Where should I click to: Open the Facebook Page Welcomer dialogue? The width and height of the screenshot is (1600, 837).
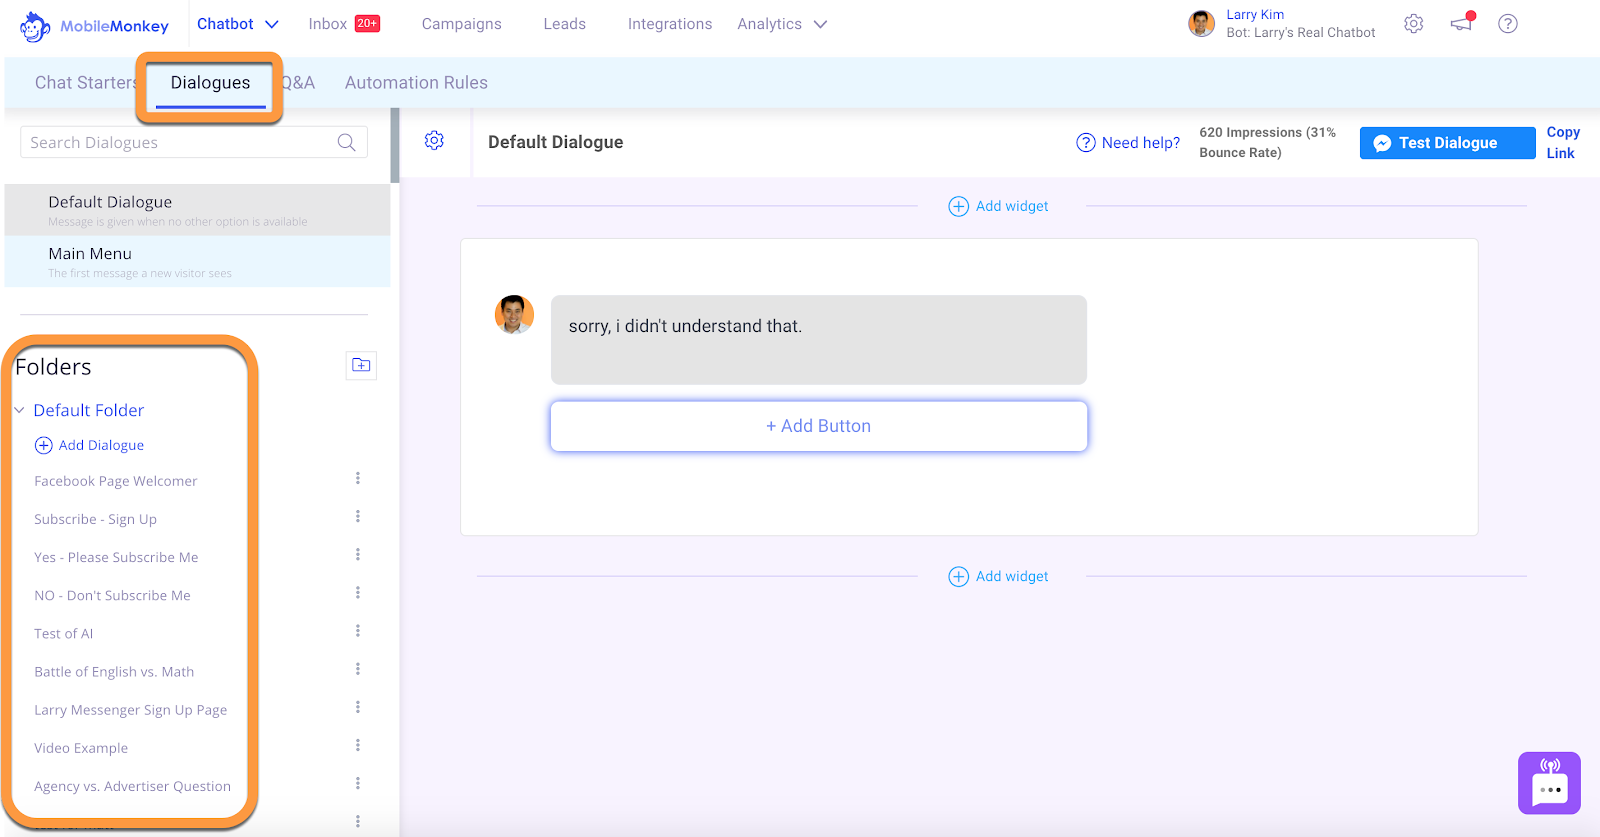(x=116, y=481)
